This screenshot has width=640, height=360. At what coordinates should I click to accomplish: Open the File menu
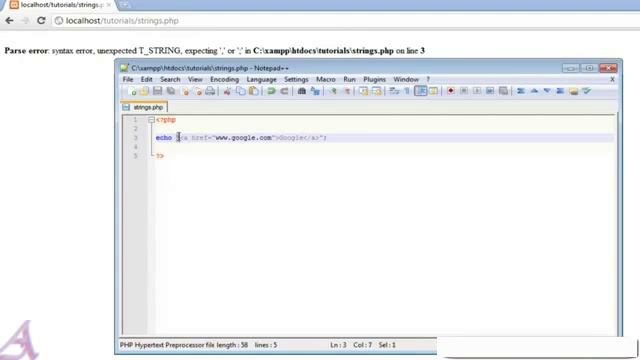(x=128, y=79)
